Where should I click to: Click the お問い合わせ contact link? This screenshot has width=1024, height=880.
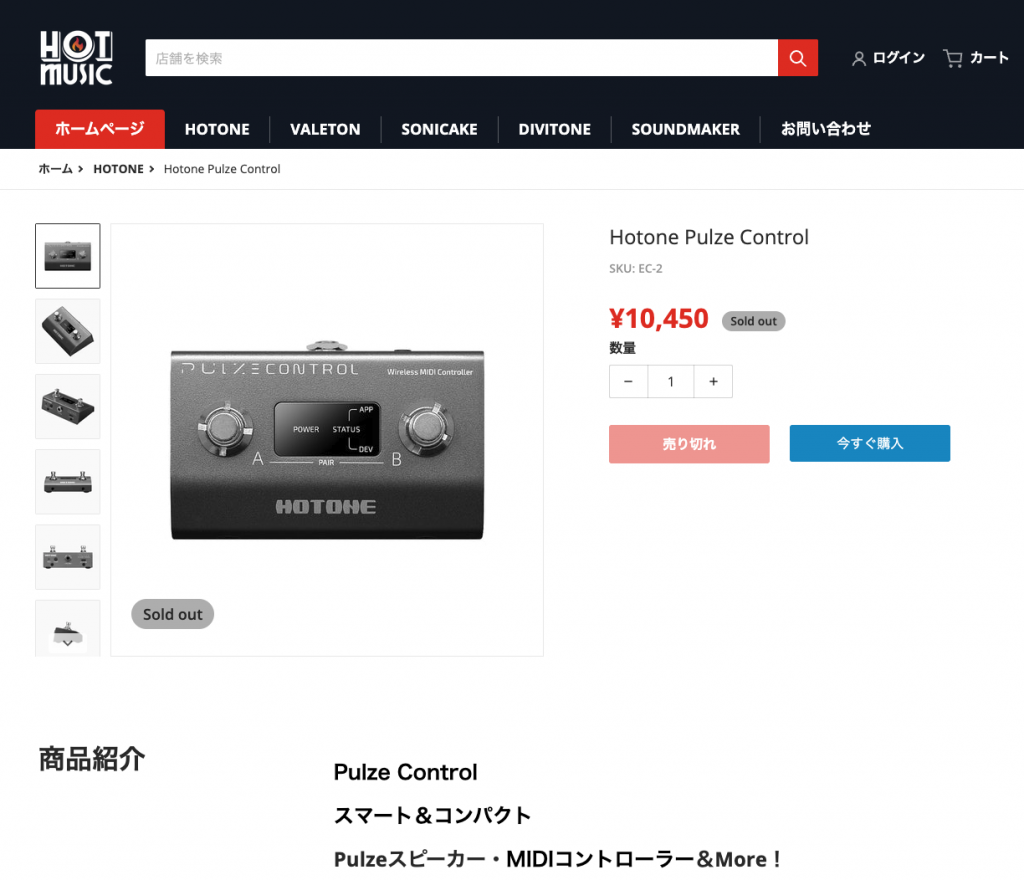pyautogui.click(x=825, y=129)
